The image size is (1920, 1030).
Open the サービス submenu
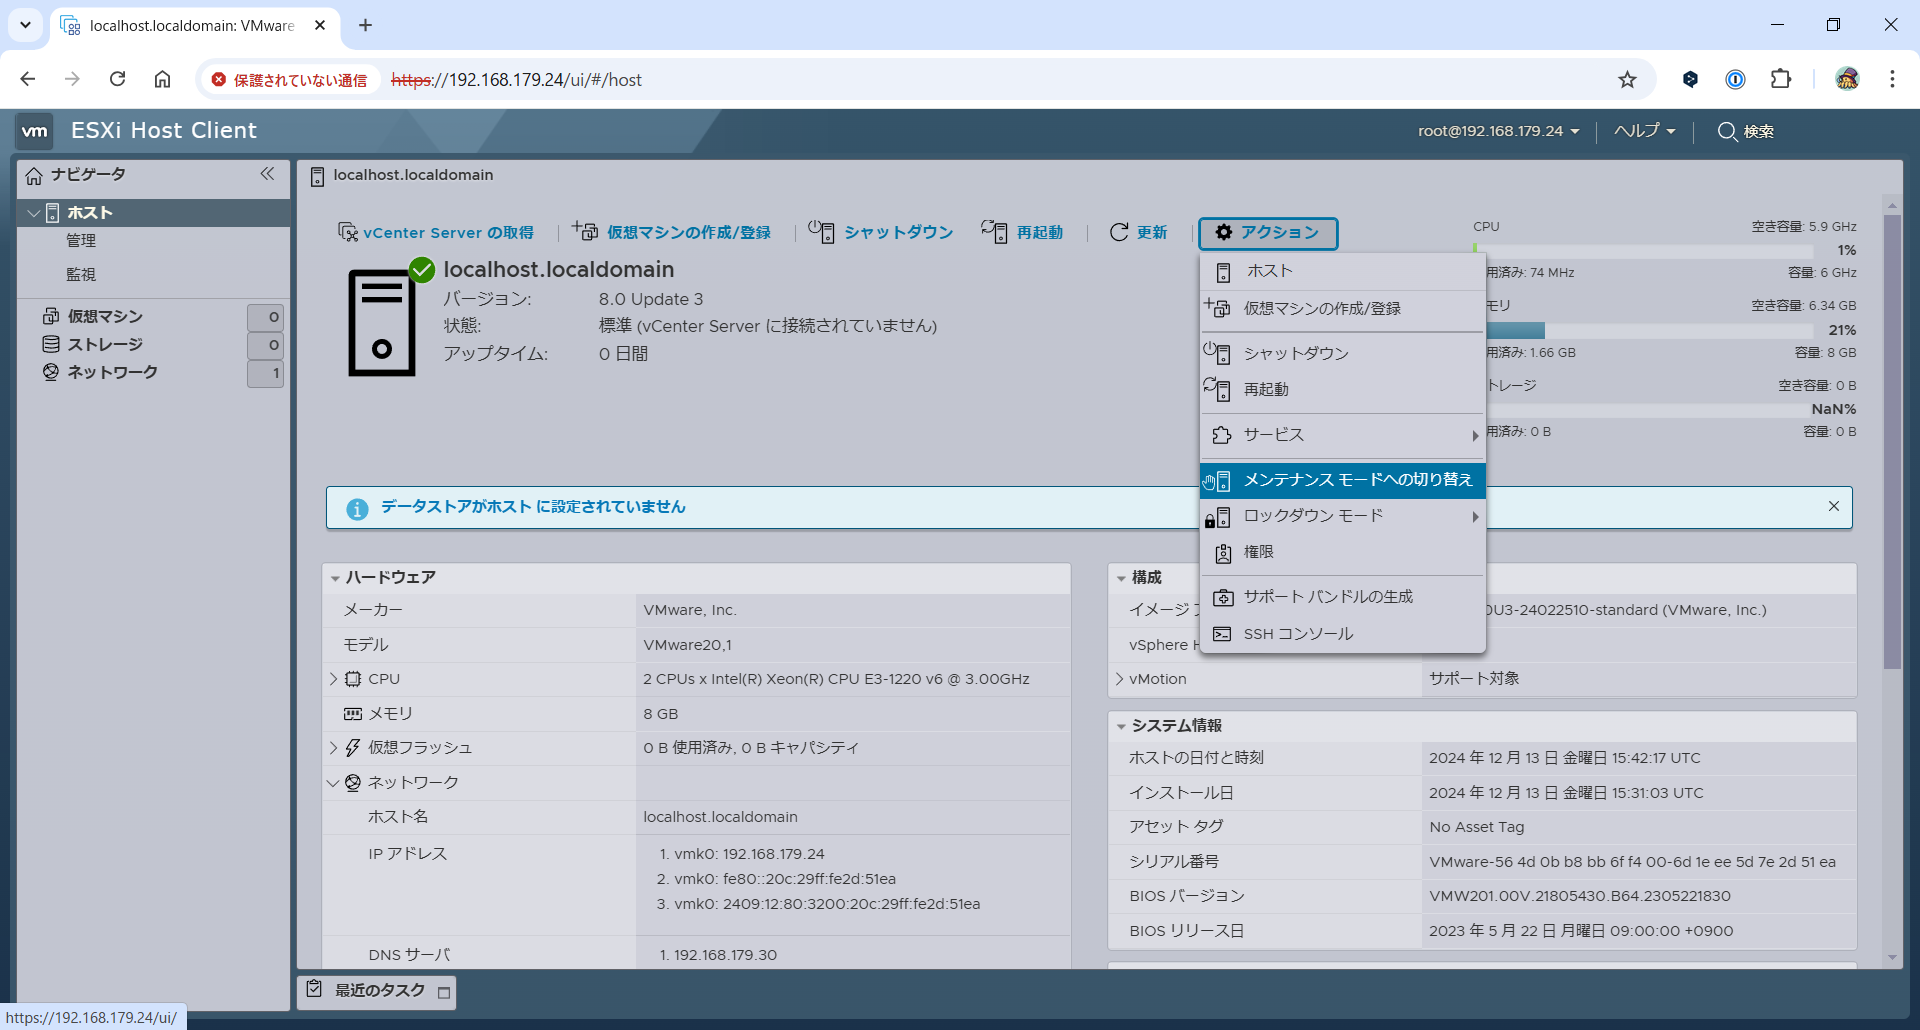point(1343,435)
